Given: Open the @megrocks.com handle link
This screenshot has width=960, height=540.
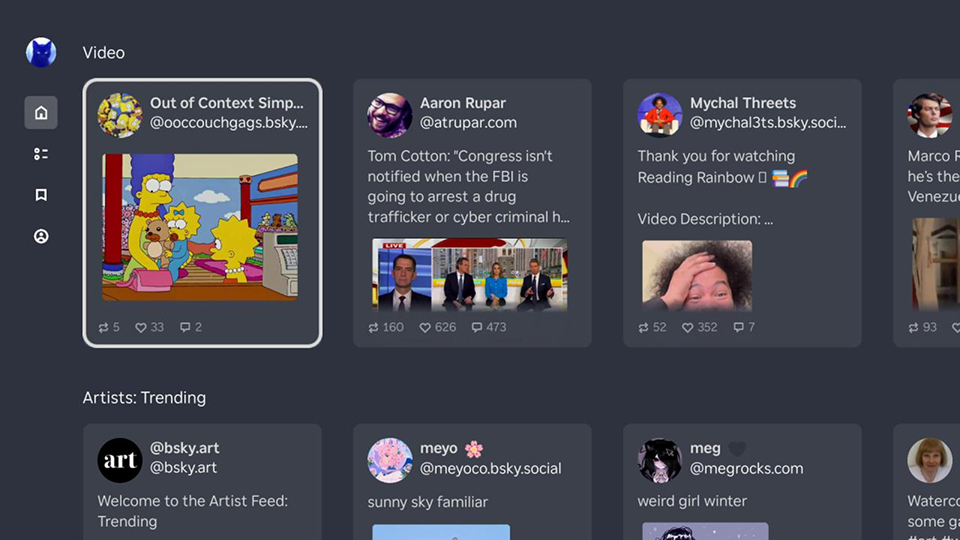Looking at the screenshot, I should (746, 468).
